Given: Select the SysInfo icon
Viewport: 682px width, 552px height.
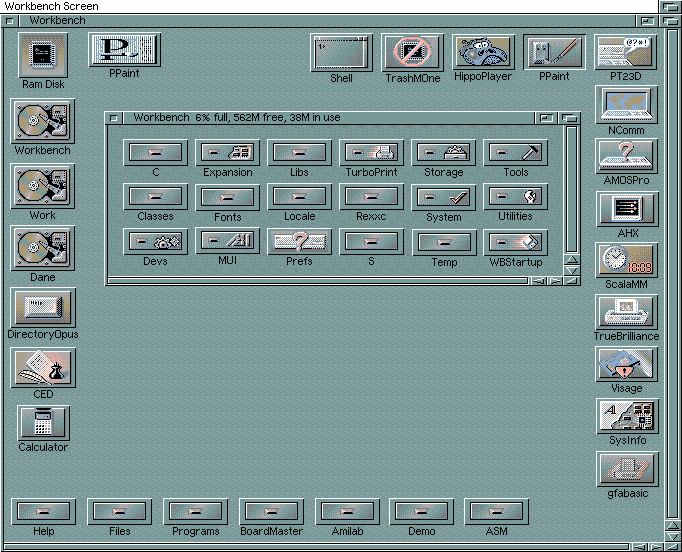Looking at the screenshot, I should click(627, 416).
